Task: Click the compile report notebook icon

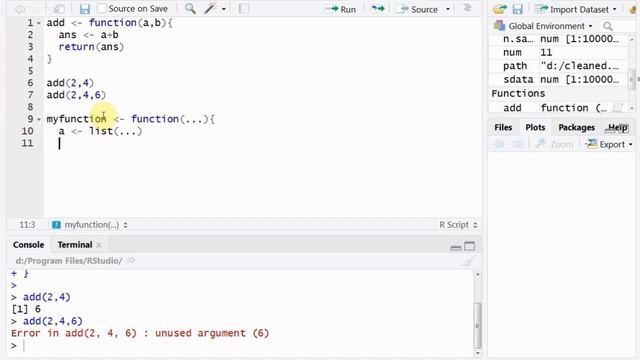Action: 244,9
